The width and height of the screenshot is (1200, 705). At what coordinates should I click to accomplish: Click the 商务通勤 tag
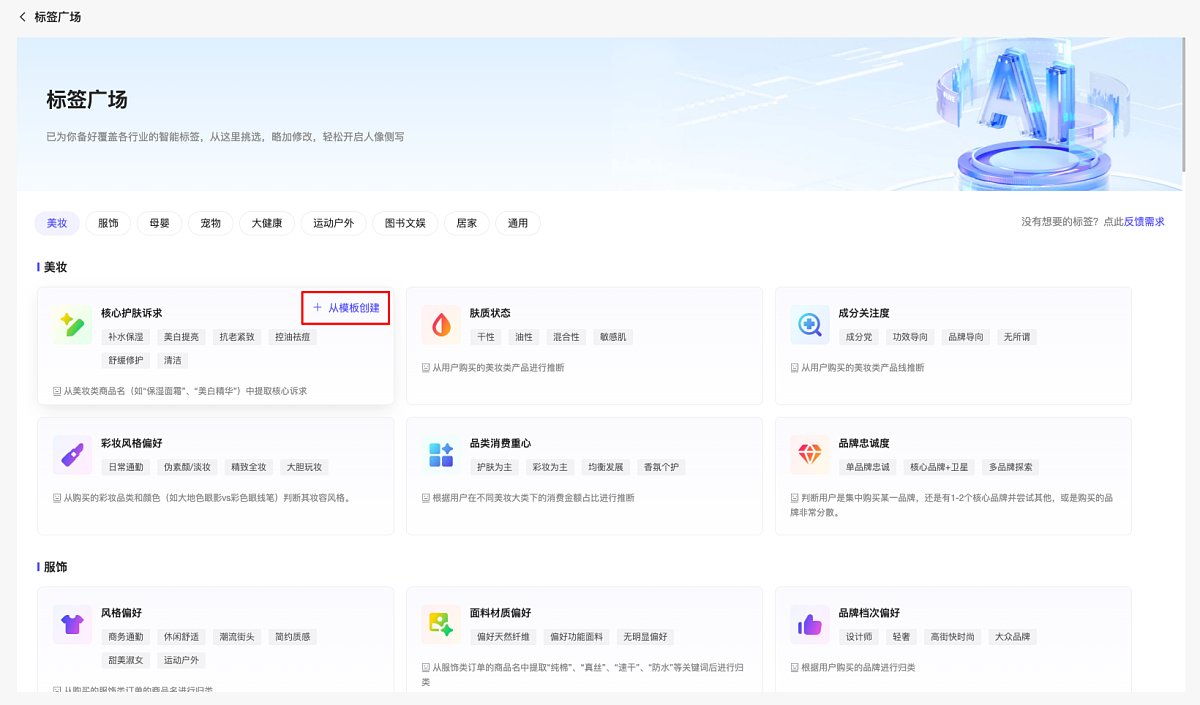[x=126, y=637]
